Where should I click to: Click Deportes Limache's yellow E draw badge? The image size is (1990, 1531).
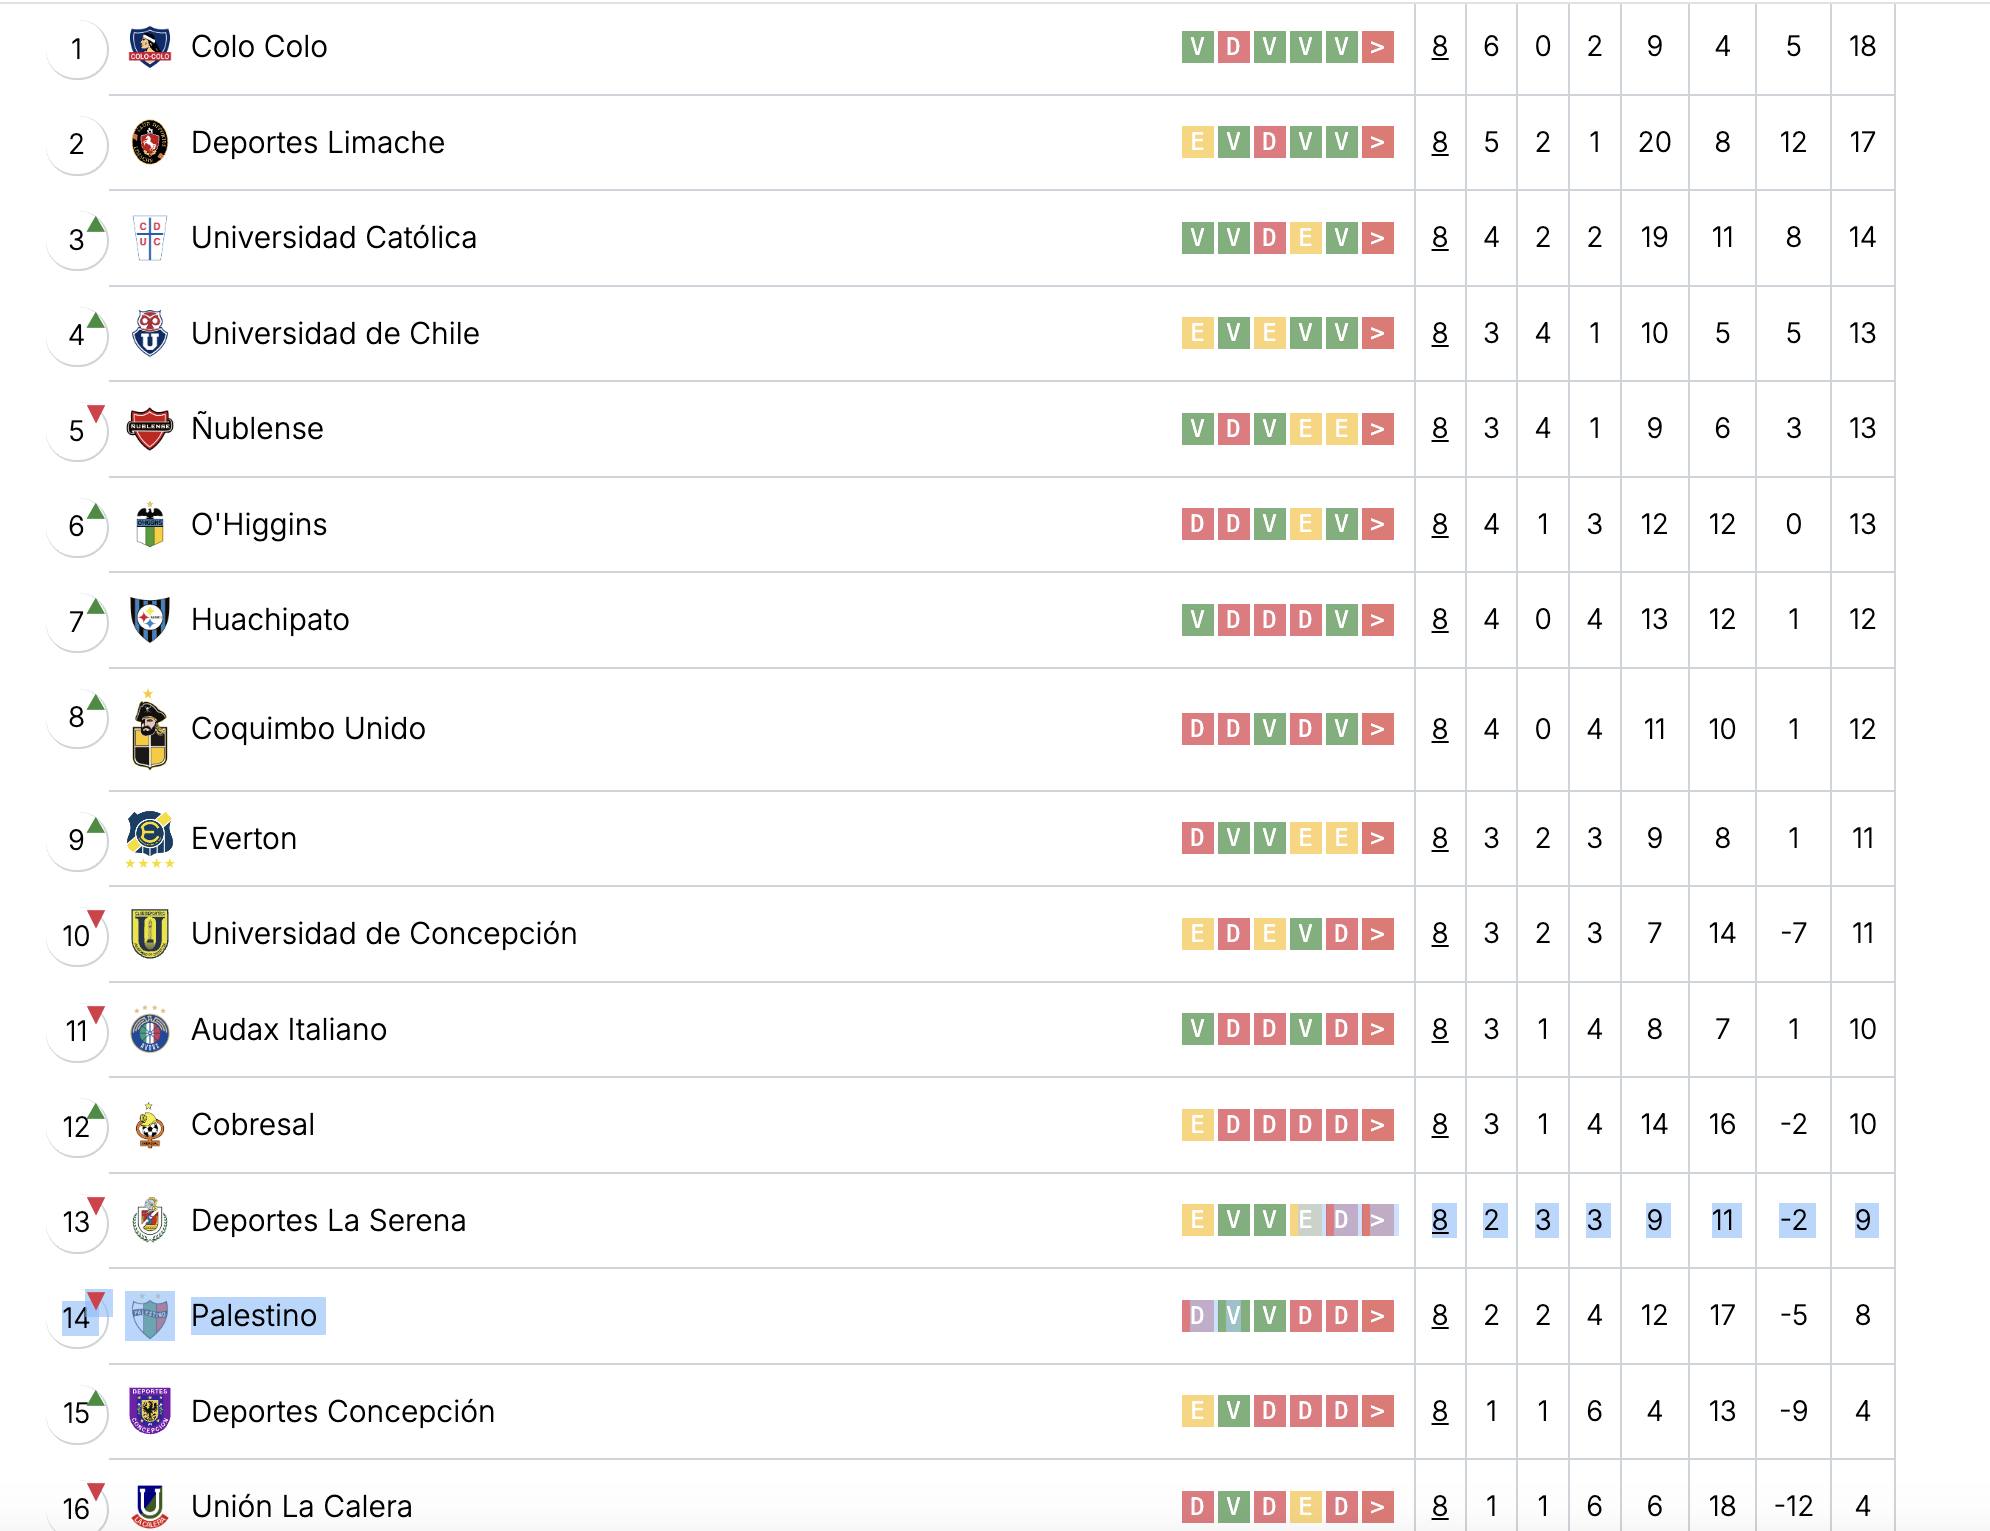(1197, 142)
